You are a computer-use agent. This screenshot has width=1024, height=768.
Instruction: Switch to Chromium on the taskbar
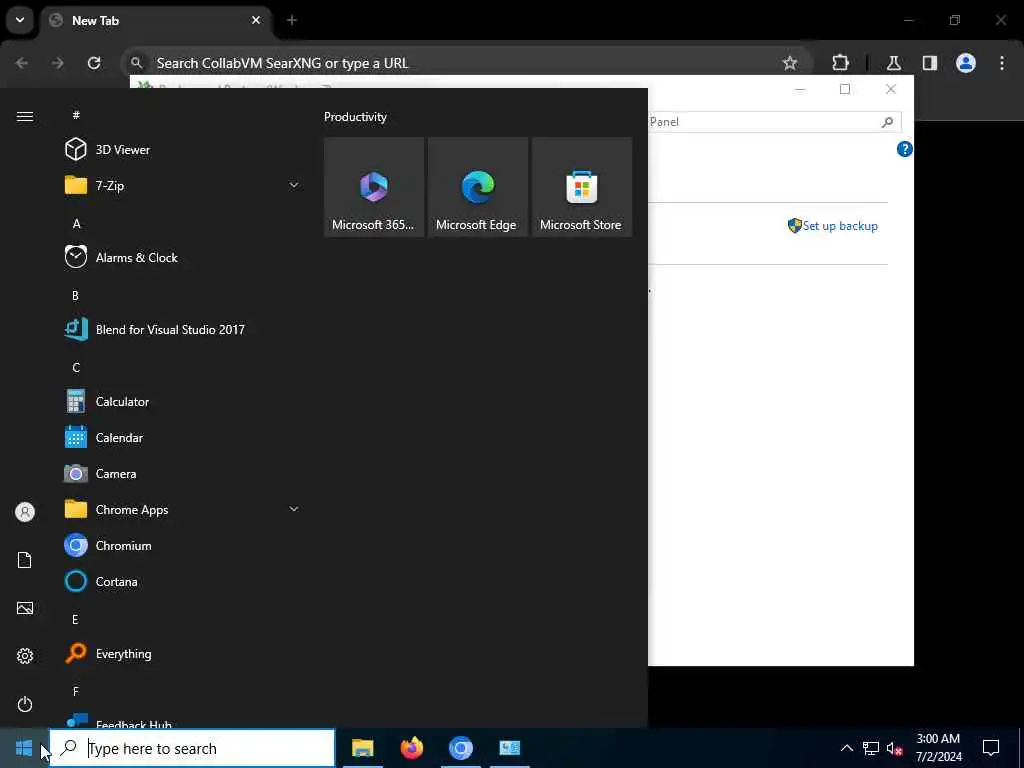460,748
